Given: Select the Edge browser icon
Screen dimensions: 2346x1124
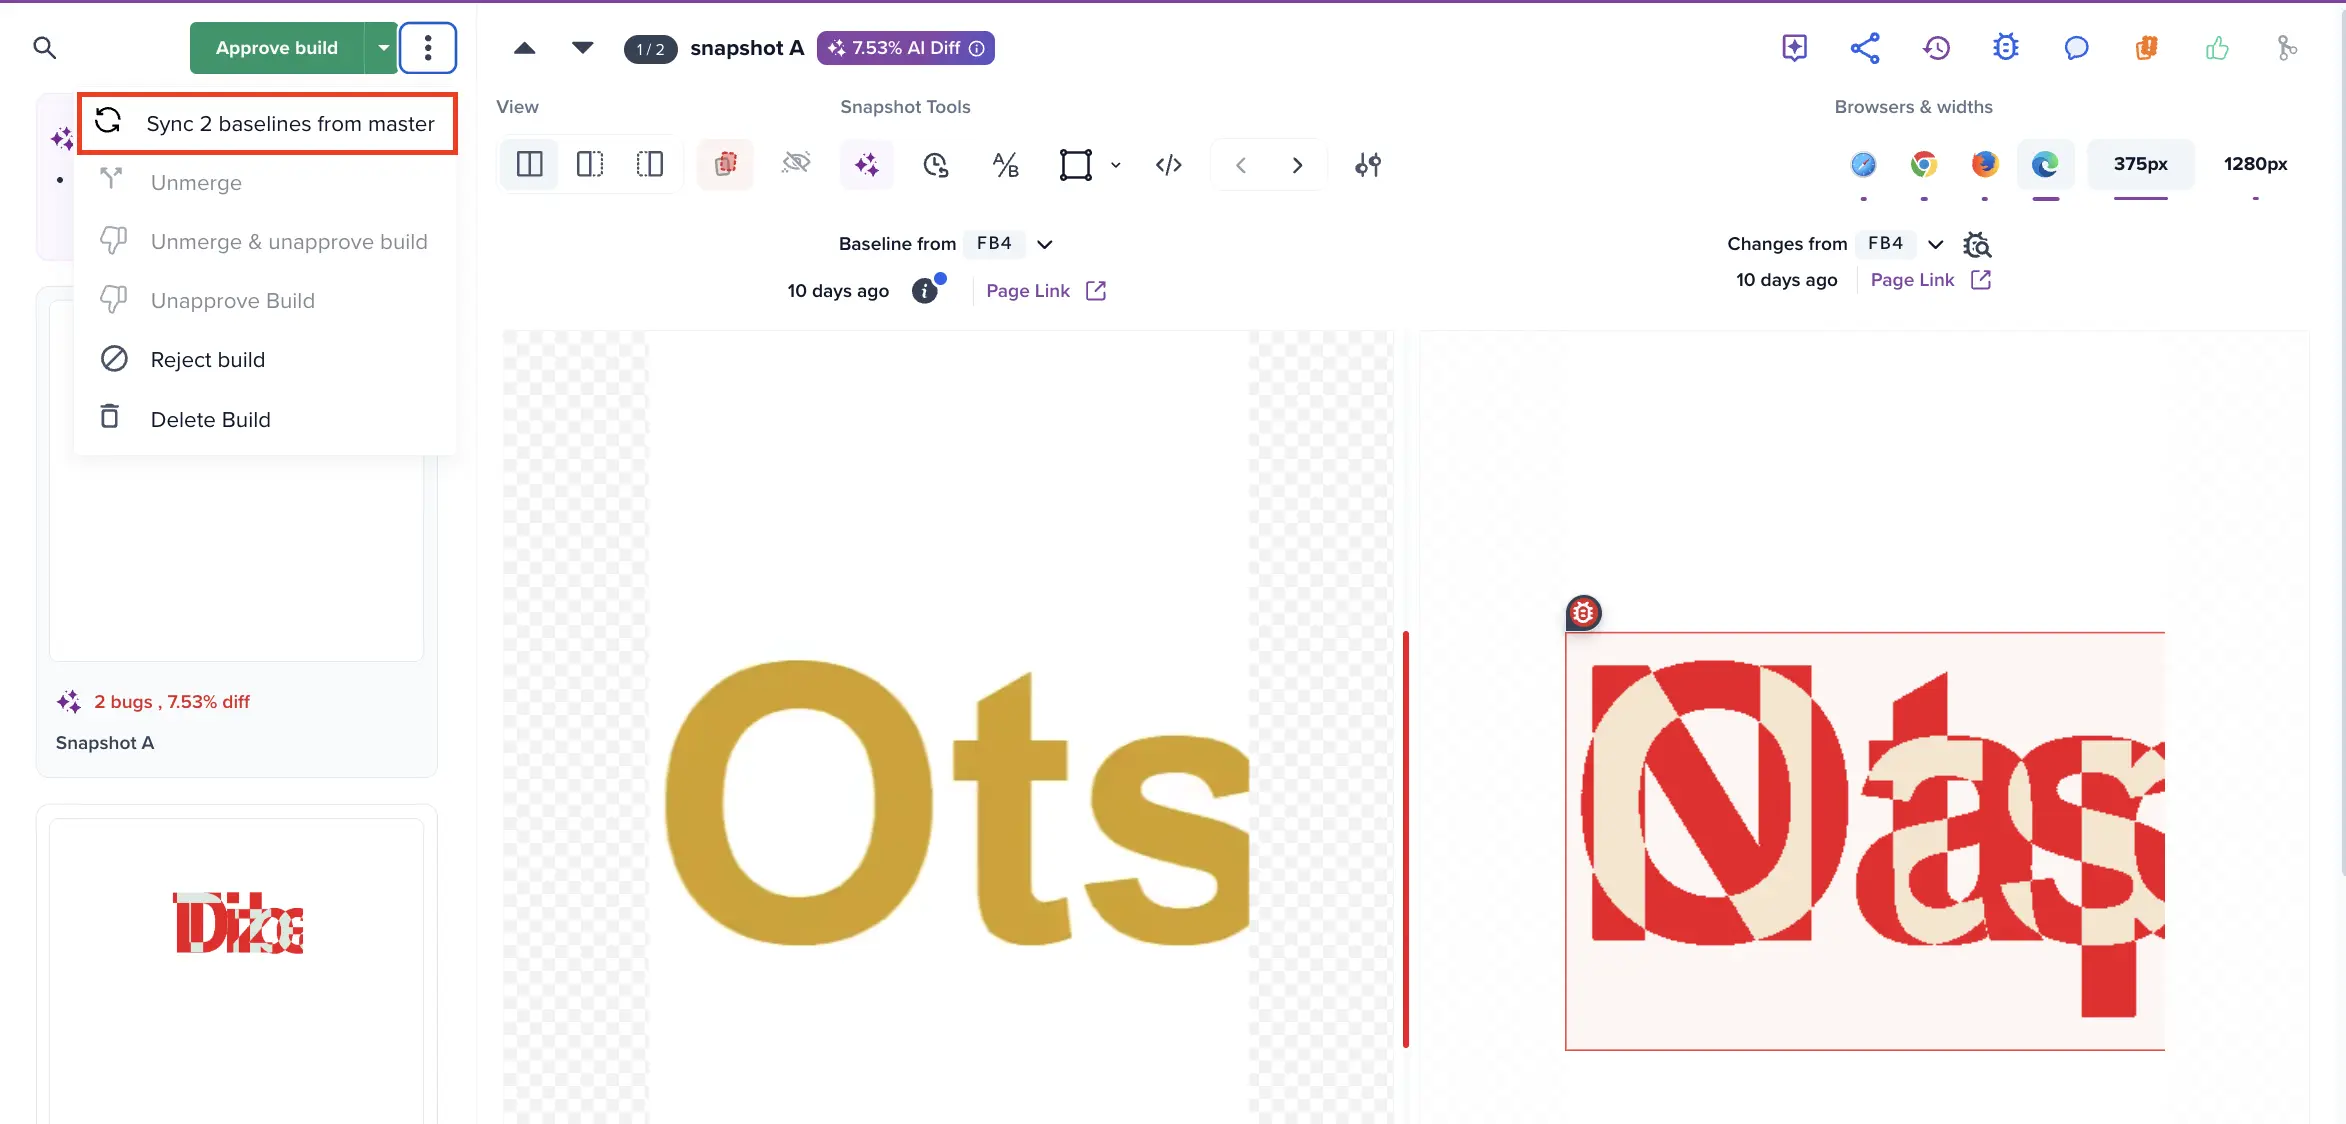Looking at the screenshot, I should coord(2045,164).
